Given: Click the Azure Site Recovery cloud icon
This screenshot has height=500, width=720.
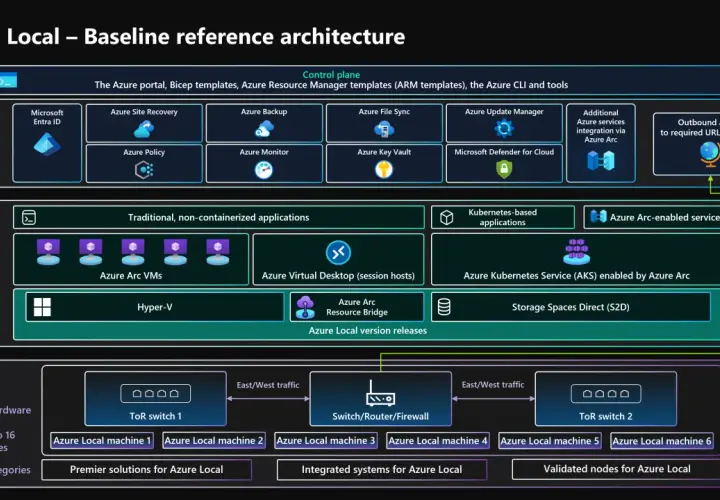Looking at the screenshot, I should pos(144,129).
